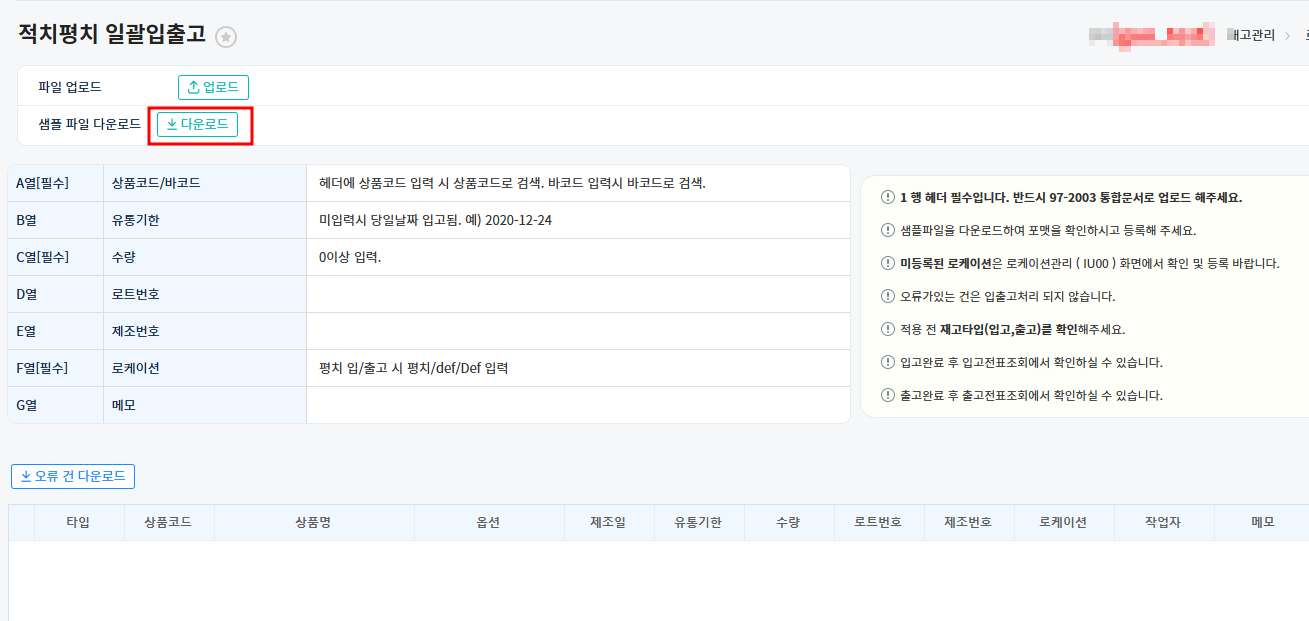Click info icon beside 입고완료 후 notice
1309x621 pixels.
point(887,363)
